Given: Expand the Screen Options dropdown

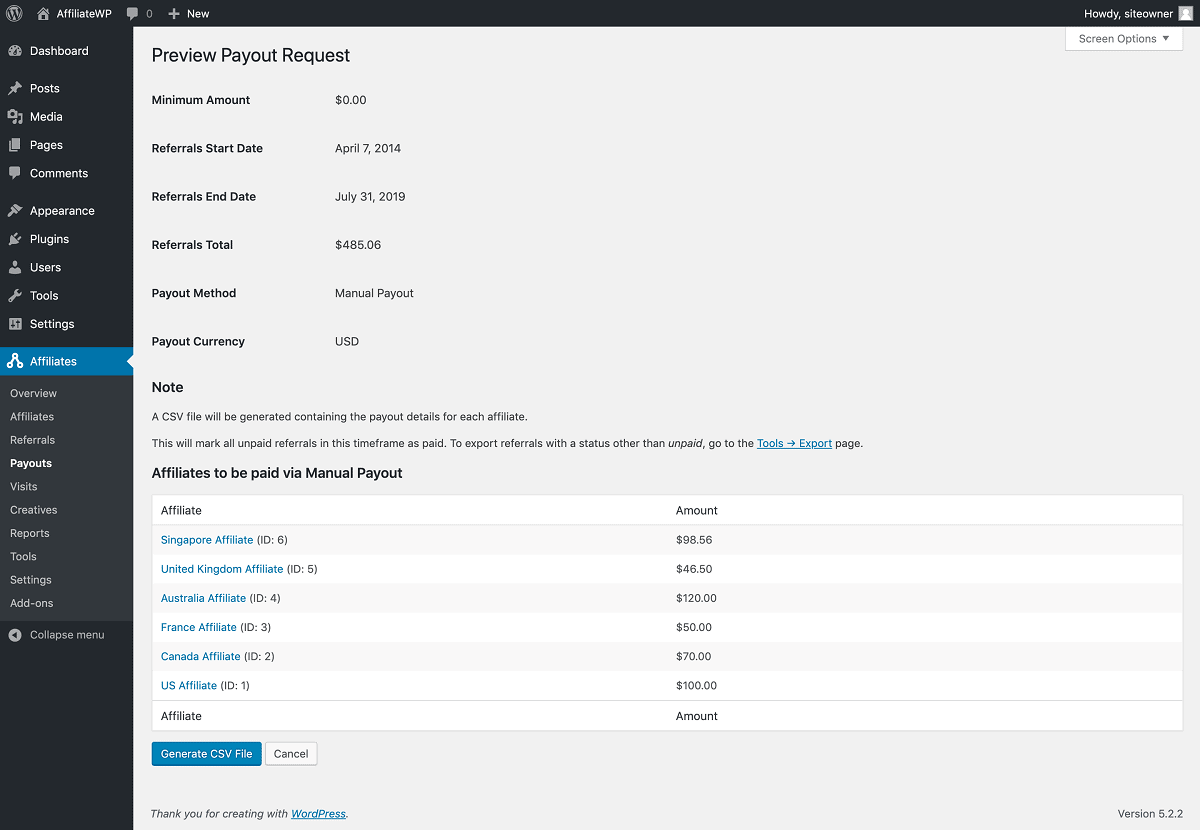Looking at the screenshot, I should click(1123, 39).
